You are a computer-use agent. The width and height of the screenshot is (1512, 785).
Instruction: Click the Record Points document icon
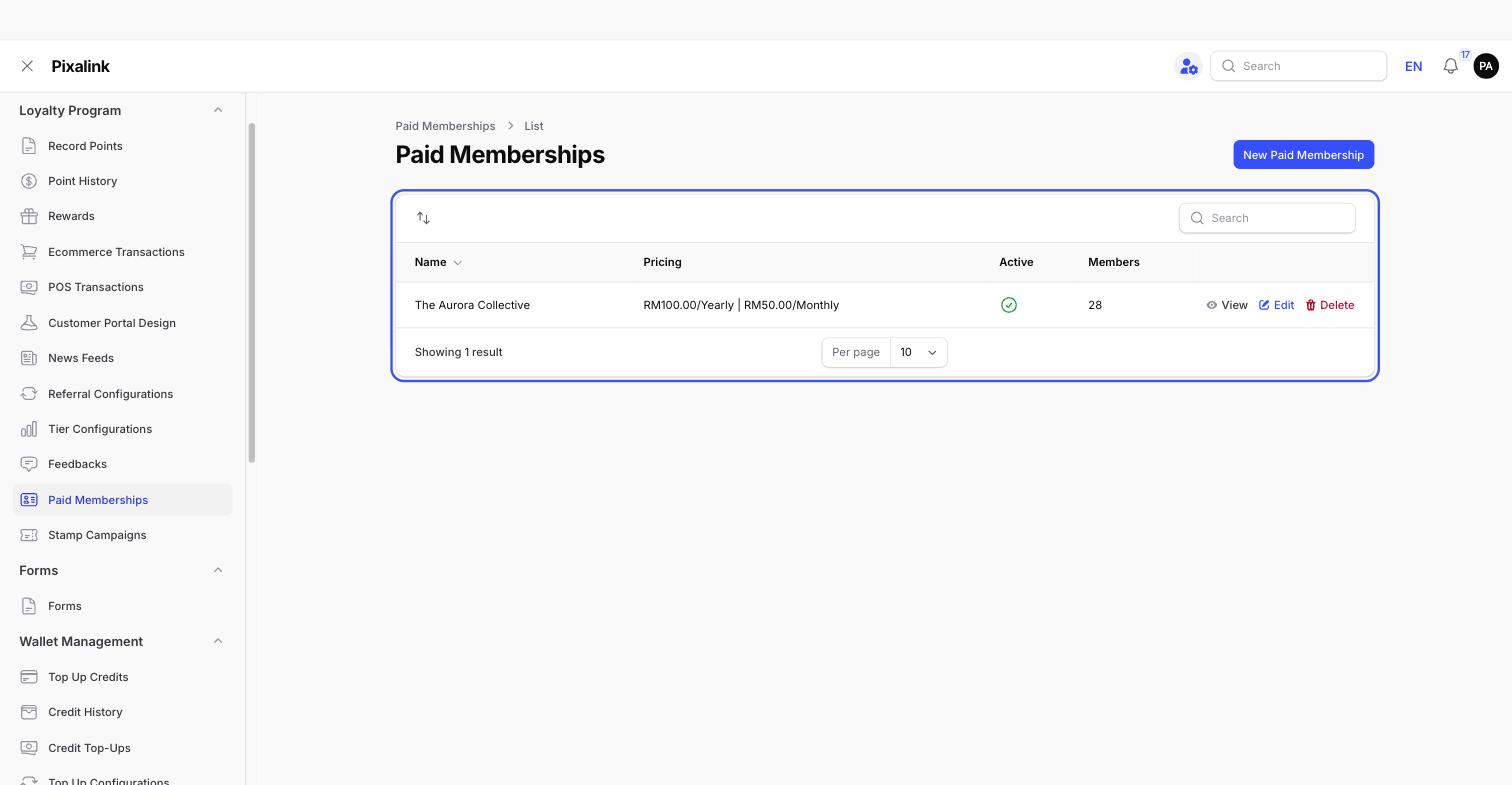(29, 146)
